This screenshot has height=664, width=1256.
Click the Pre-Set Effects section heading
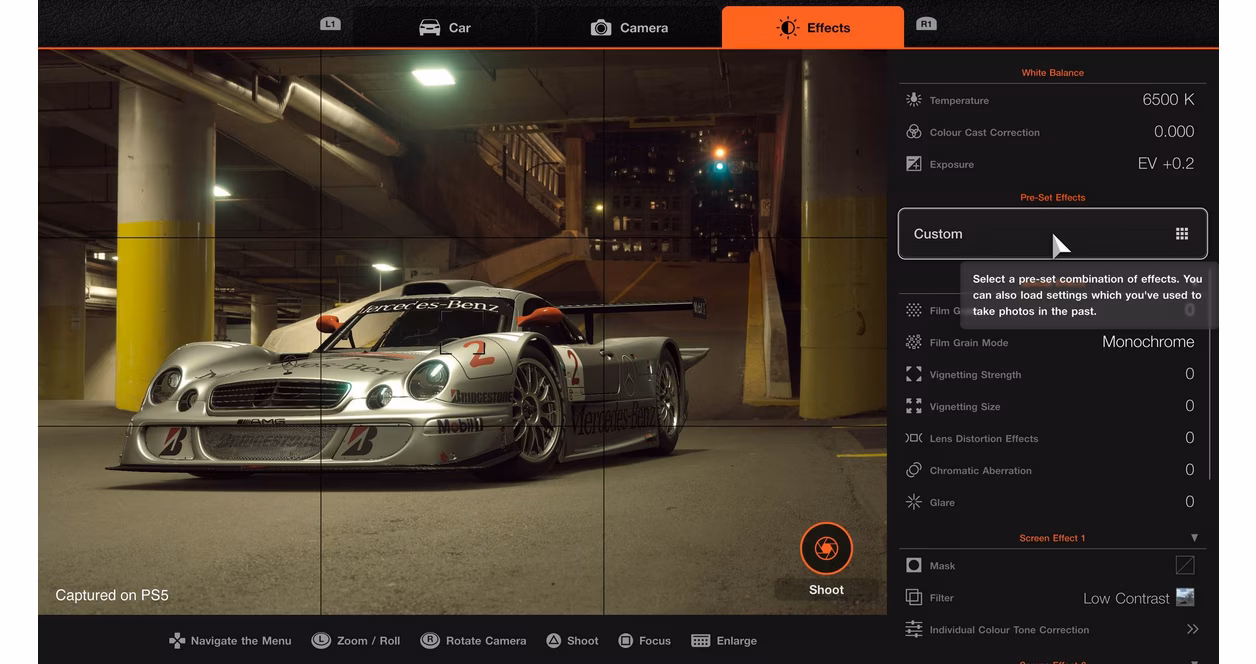click(x=1052, y=198)
